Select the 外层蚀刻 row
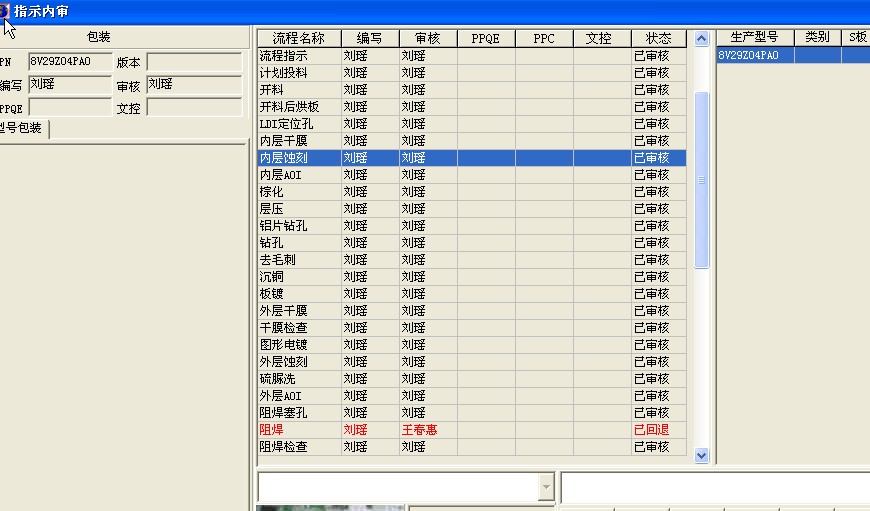The image size is (870, 511). 472,362
